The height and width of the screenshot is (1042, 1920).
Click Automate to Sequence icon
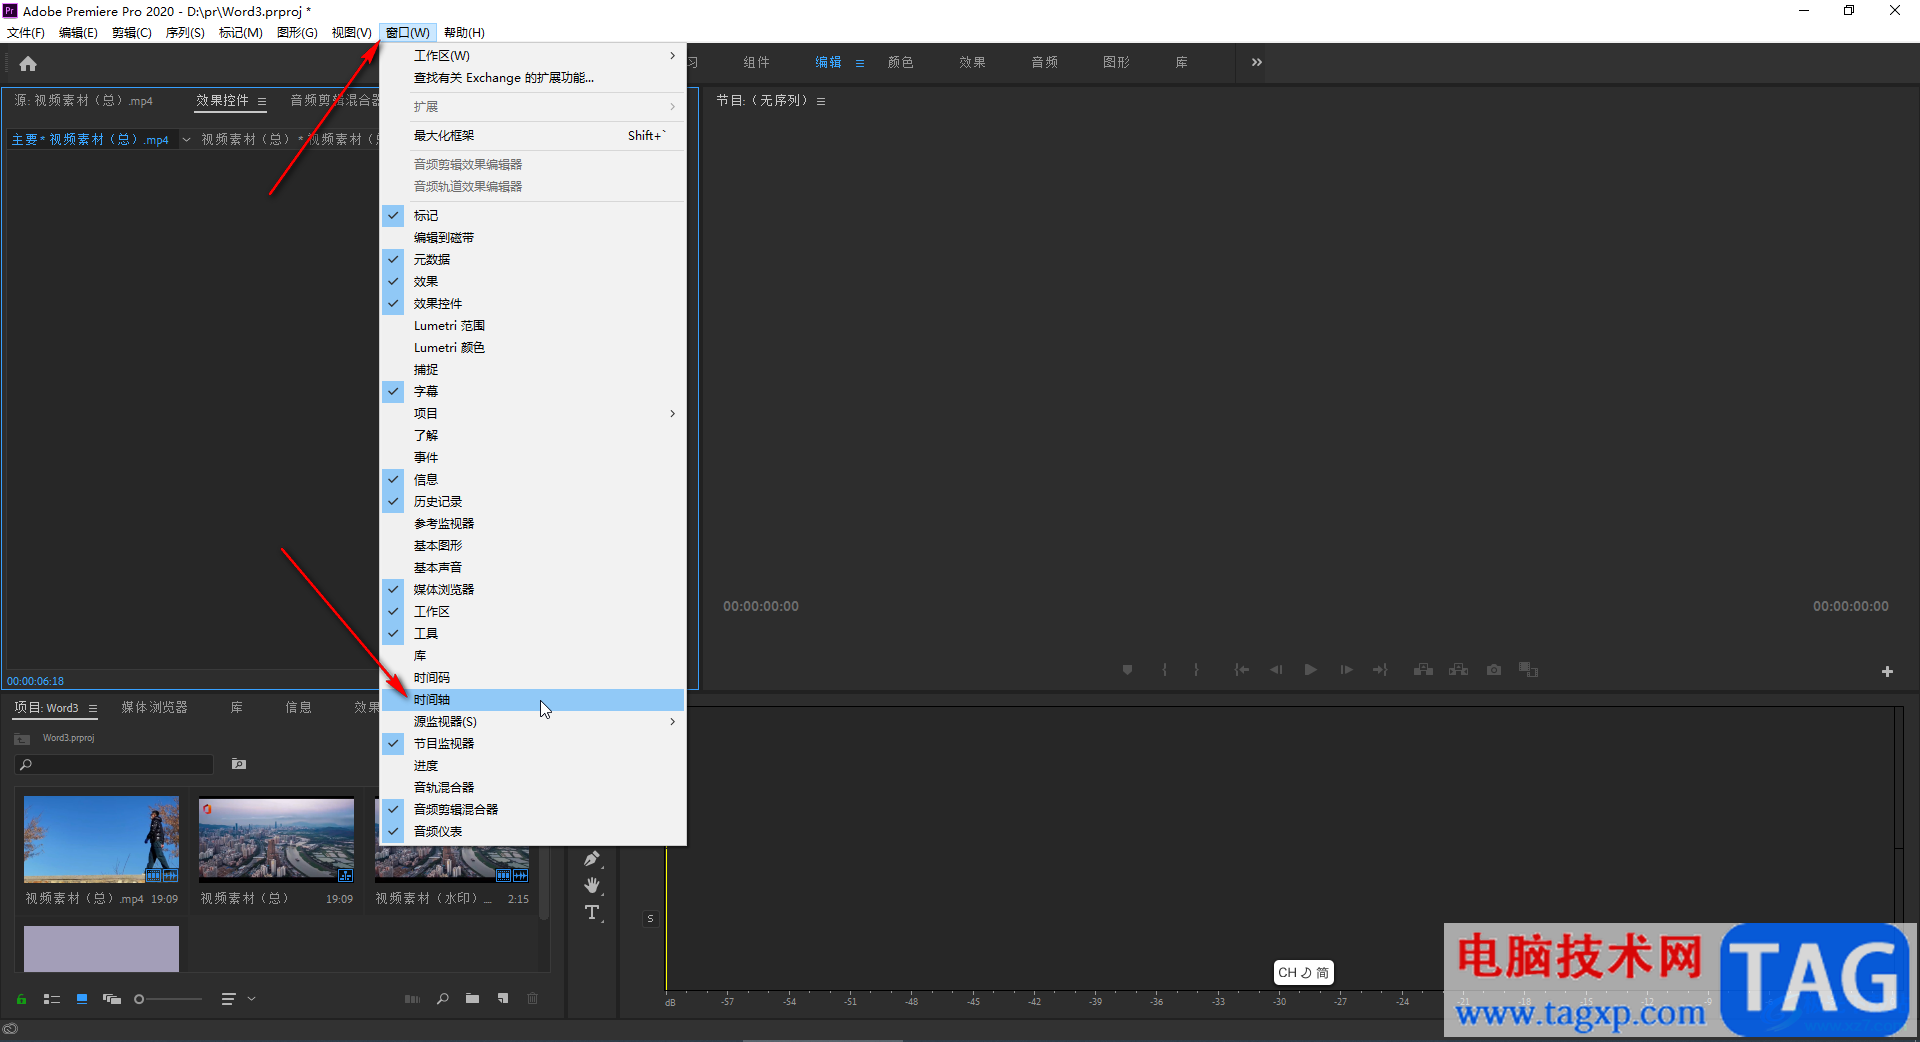(x=412, y=999)
